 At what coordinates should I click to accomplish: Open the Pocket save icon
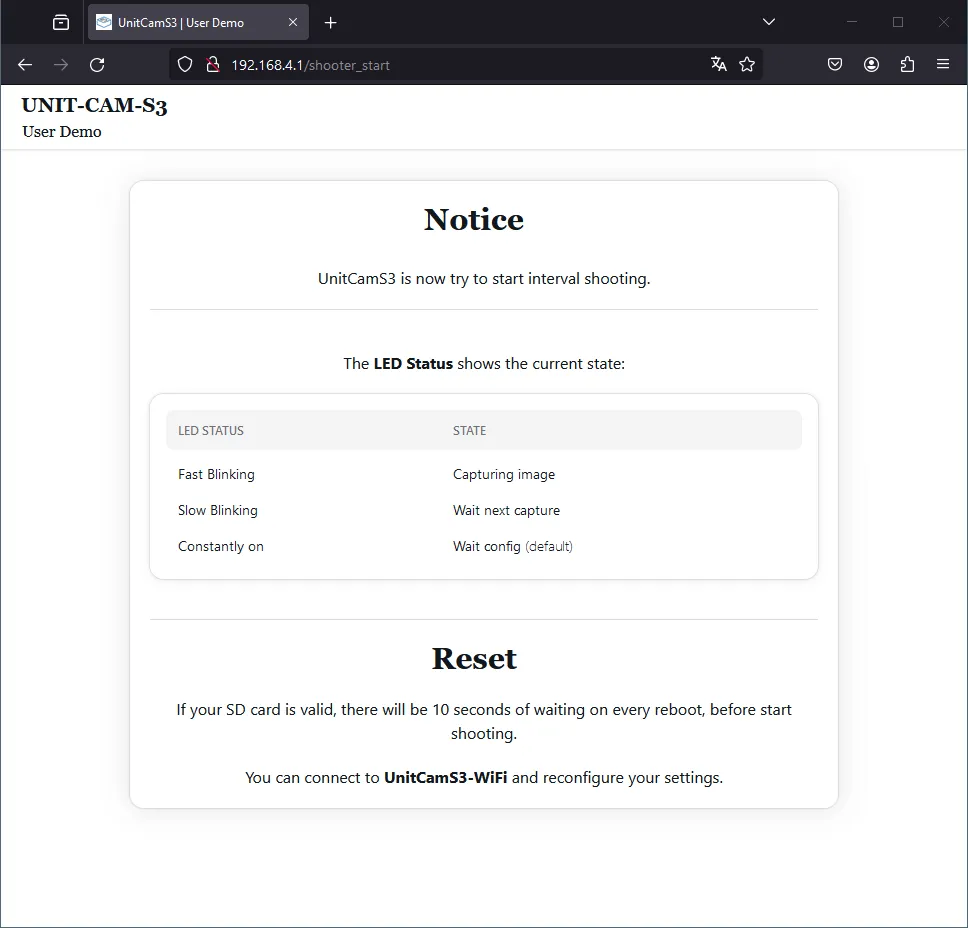(x=835, y=65)
